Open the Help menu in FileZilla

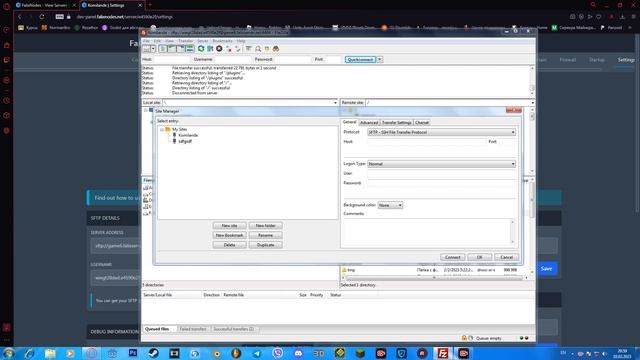pyautogui.click(x=241, y=41)
